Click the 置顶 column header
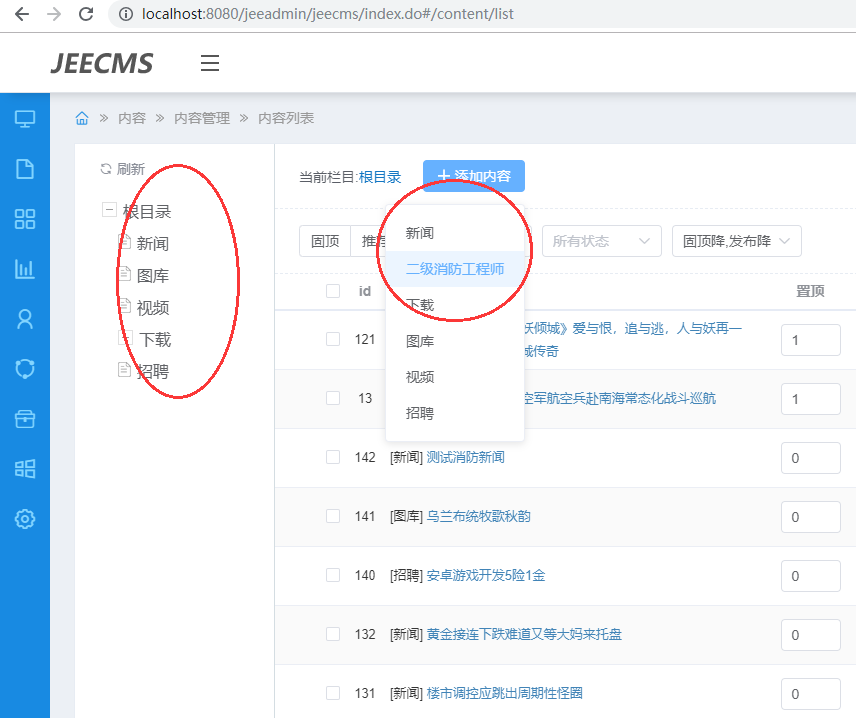 click(810, 291)
